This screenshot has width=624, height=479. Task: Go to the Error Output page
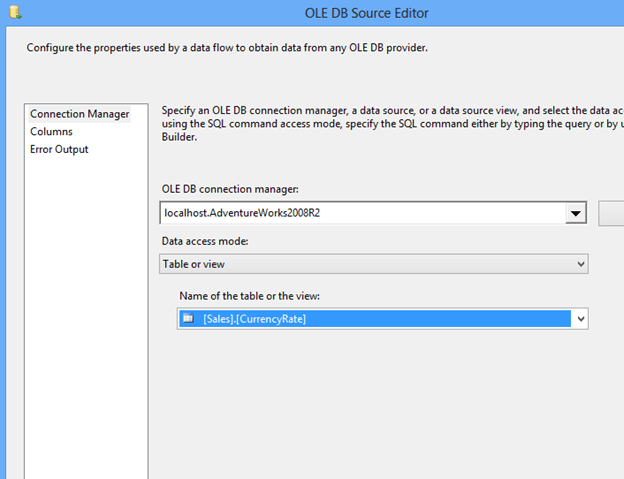point(59,150)
